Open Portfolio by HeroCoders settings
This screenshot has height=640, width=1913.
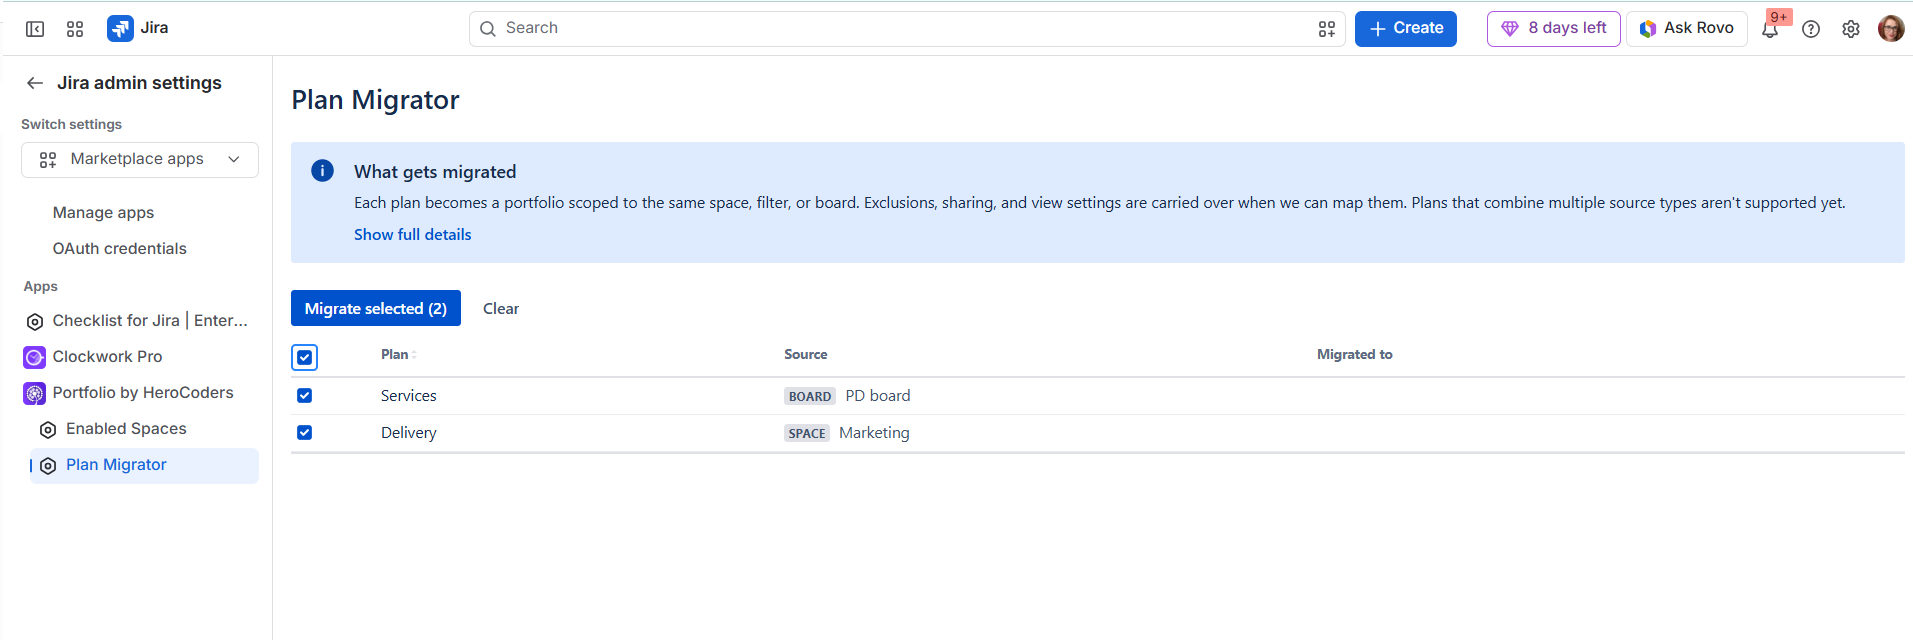point(143,393)
